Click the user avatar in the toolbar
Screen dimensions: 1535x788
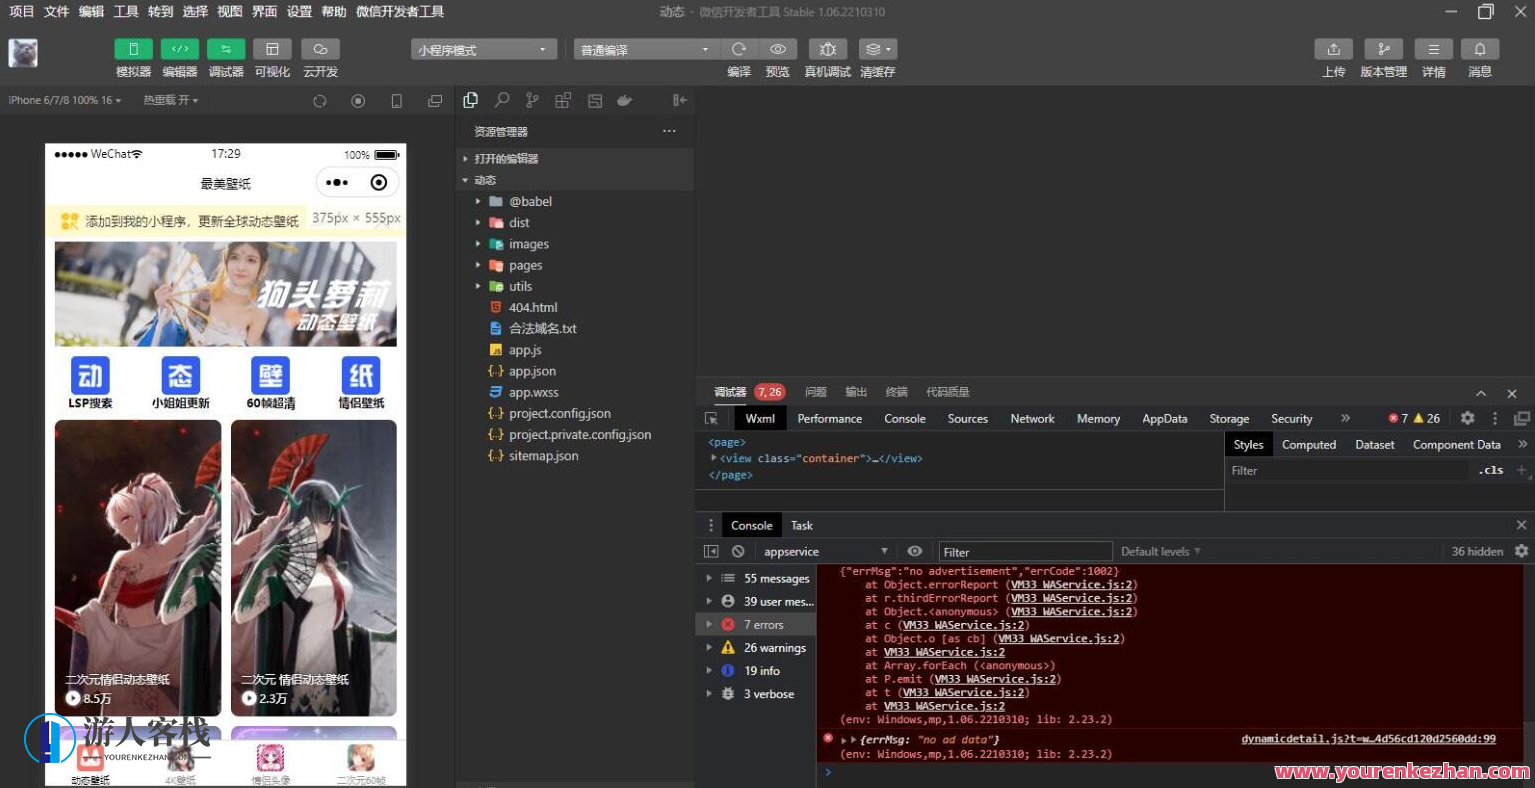(x=23, y=53)
